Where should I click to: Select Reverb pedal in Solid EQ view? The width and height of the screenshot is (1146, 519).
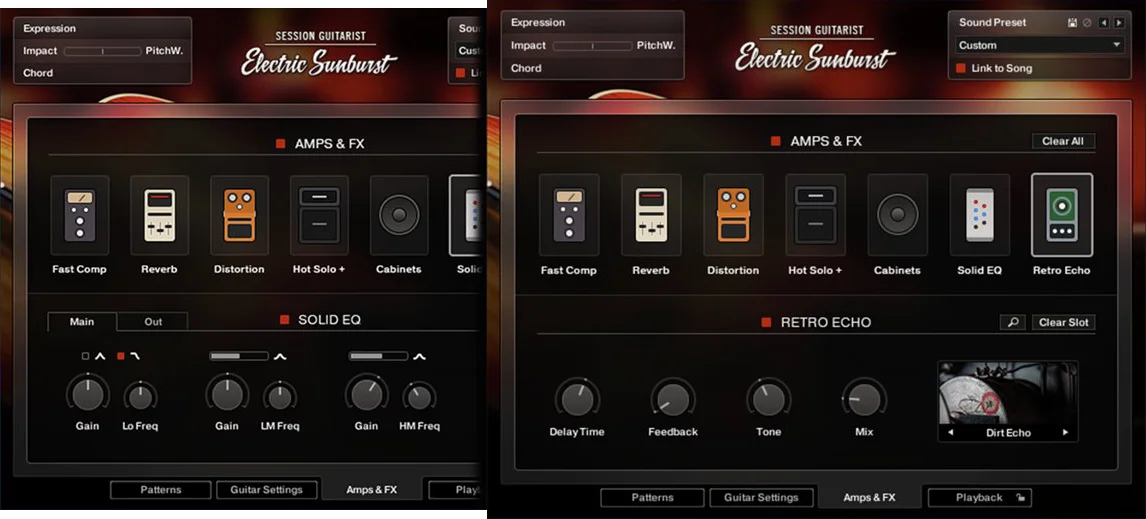click(x=159, y=216)
